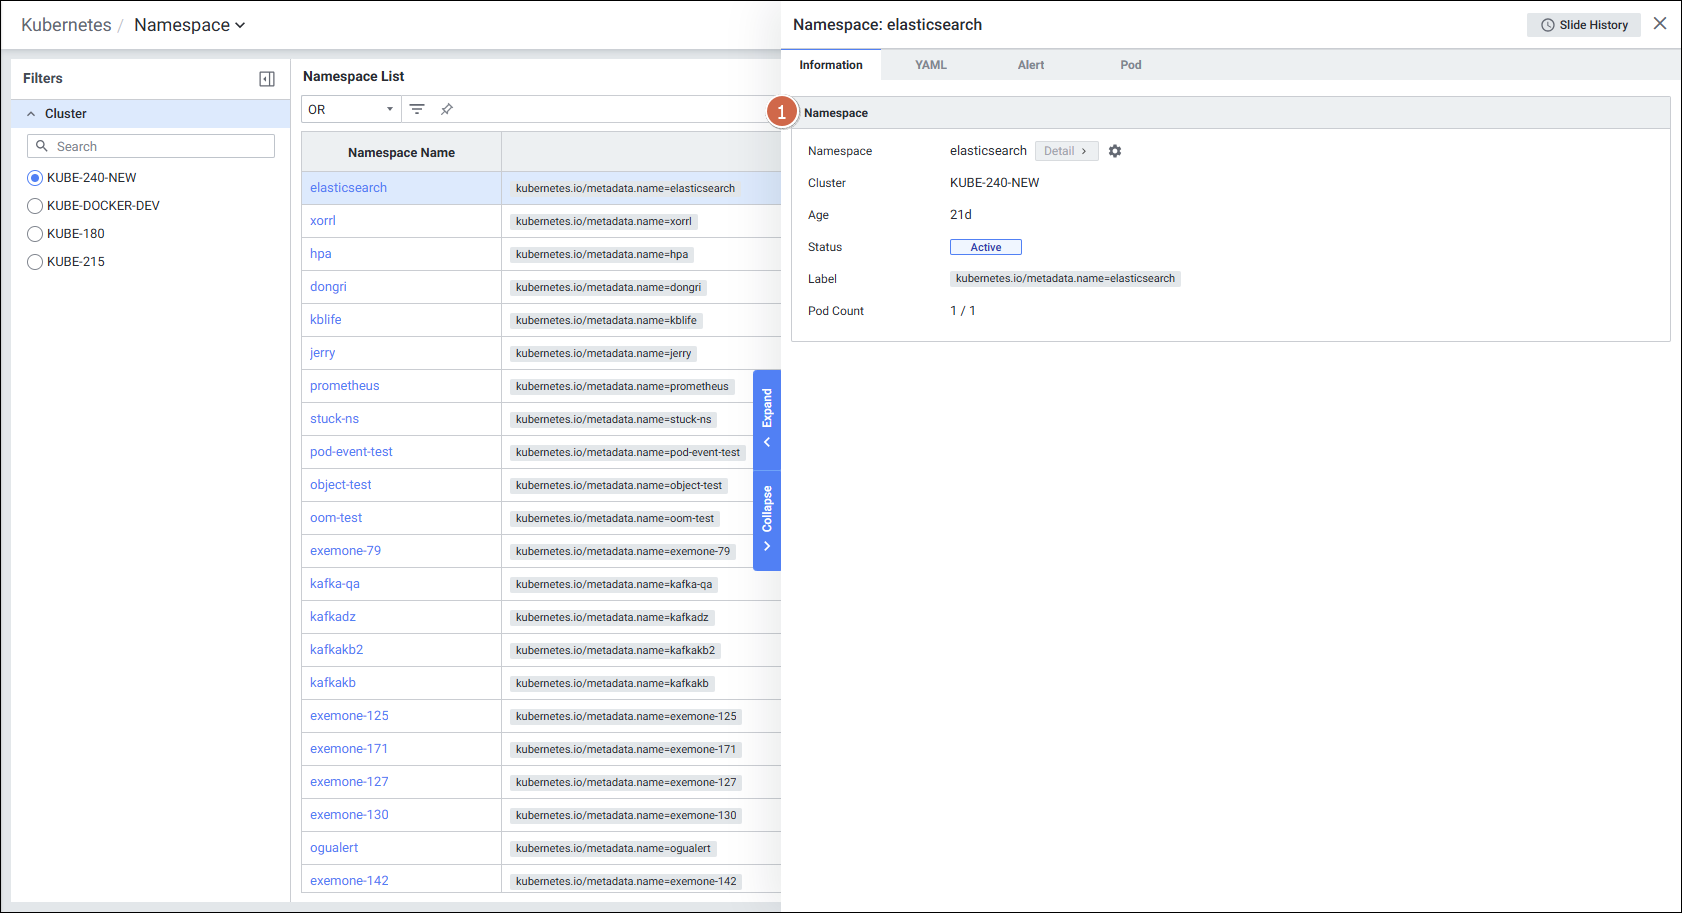Screen dimensions: 1682x913
Task: Collapse the Cluster filter section
Action: point(31,114)
